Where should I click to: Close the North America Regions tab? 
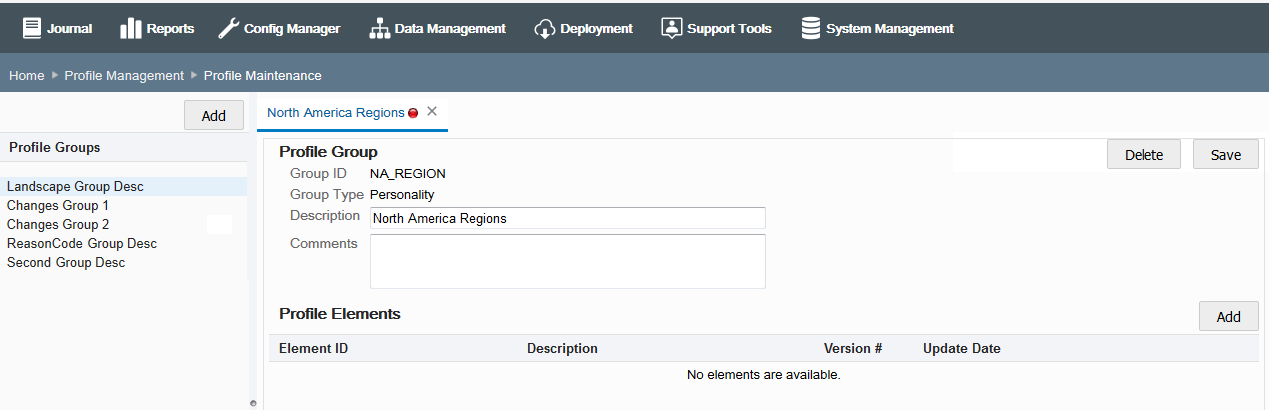coord(432,111)
